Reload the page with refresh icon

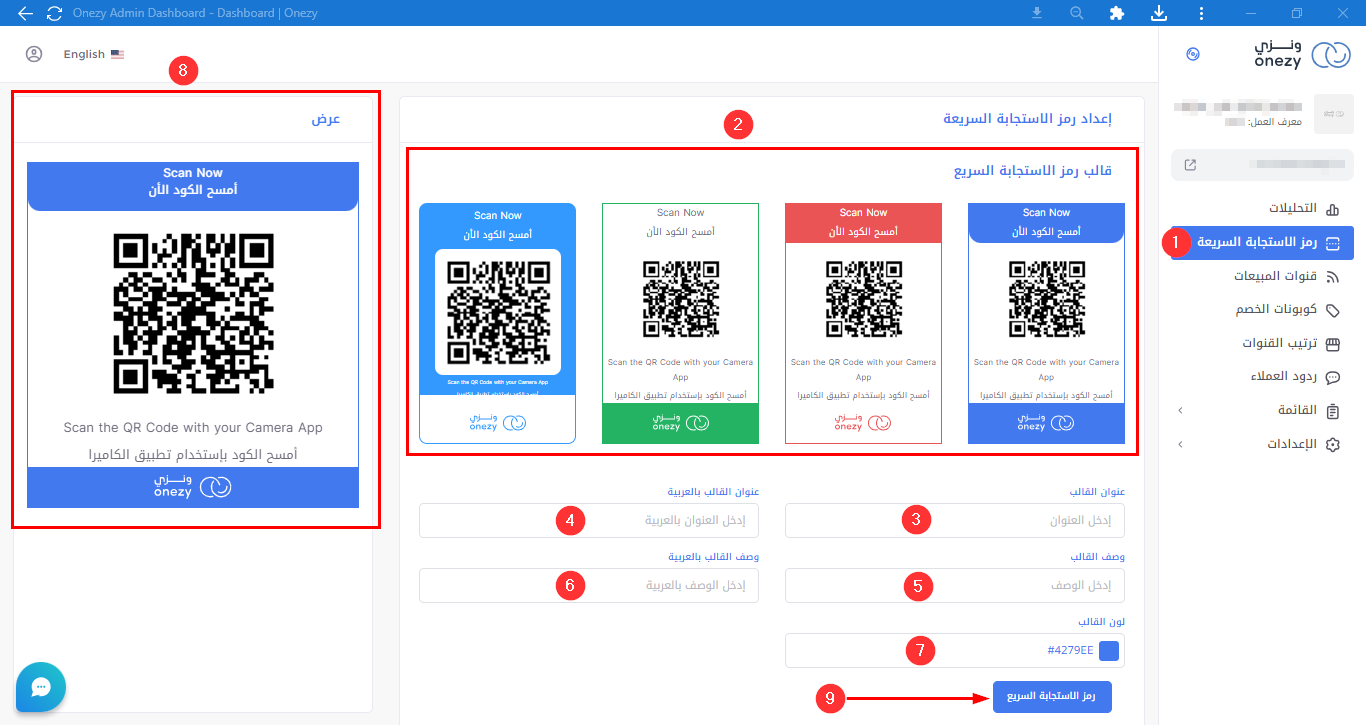[x=55, y=14]
